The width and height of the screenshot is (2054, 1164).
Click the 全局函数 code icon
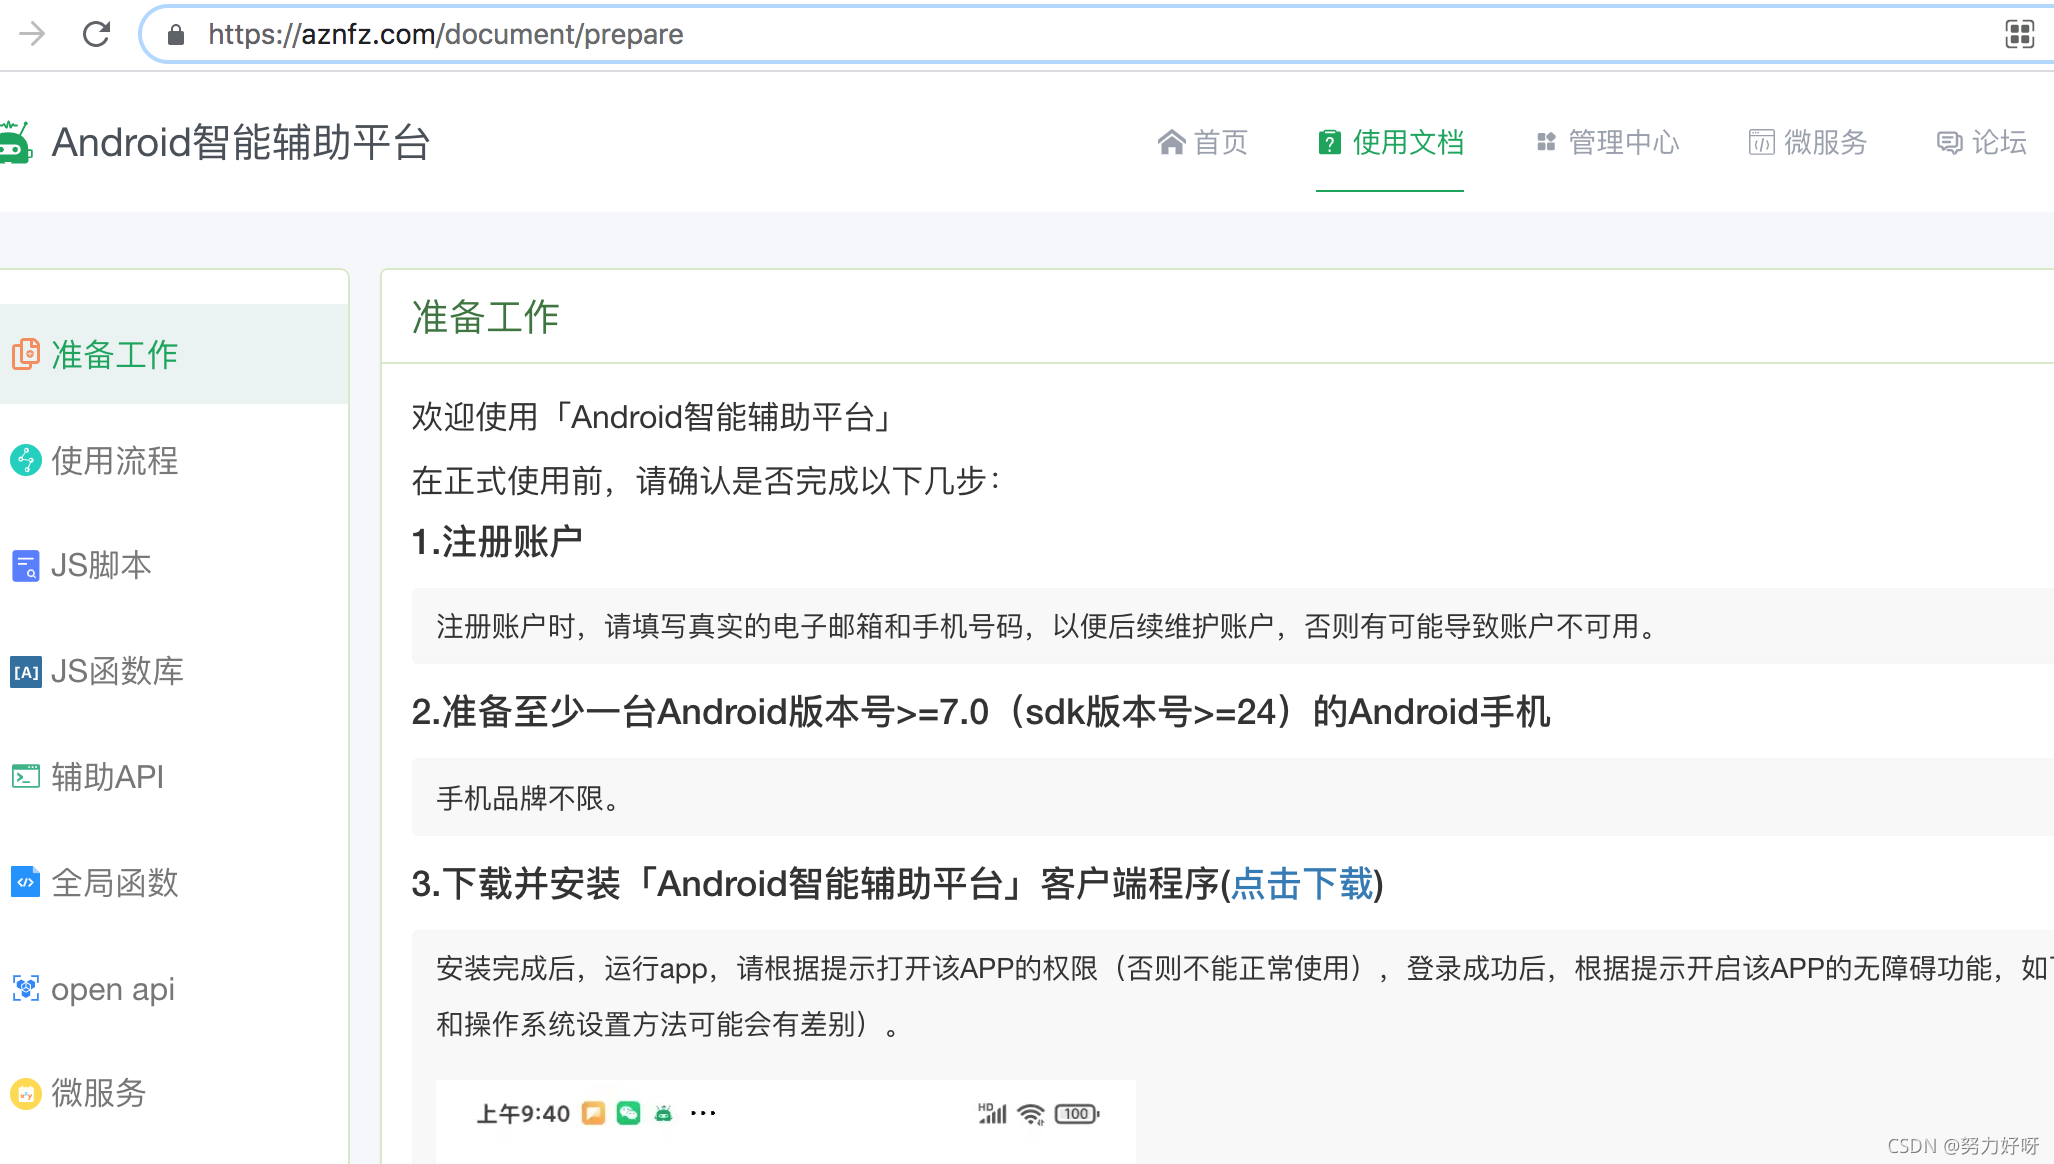(25, 882)
